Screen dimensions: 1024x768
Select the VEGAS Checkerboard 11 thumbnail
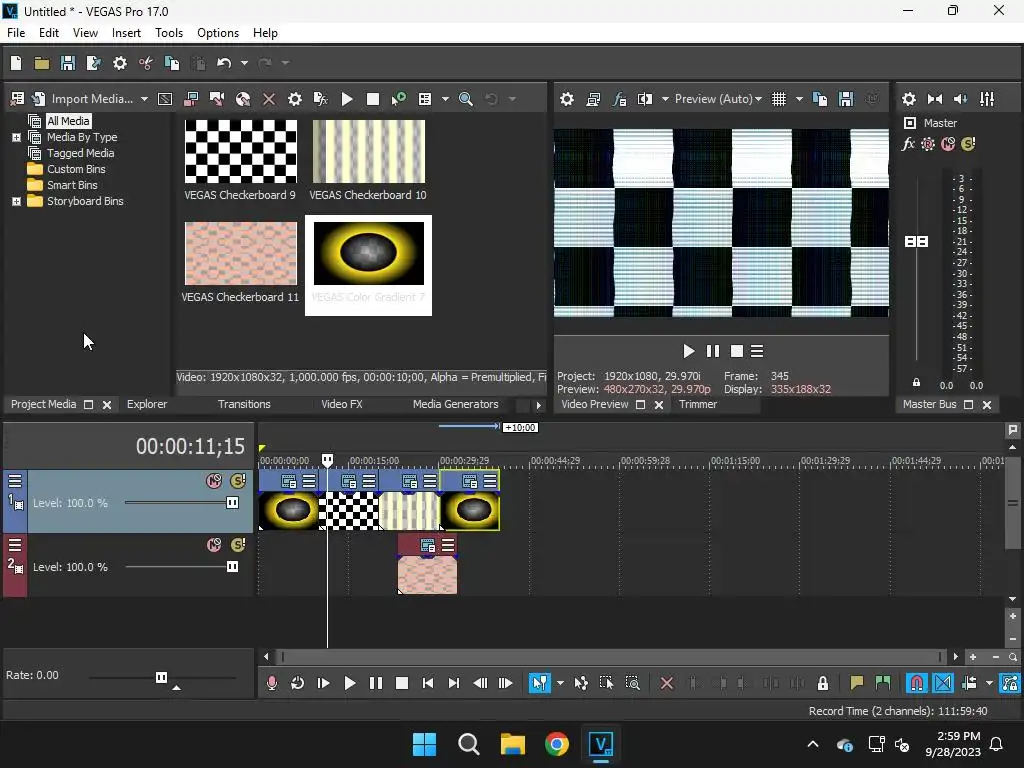click(x=240, y=253)
